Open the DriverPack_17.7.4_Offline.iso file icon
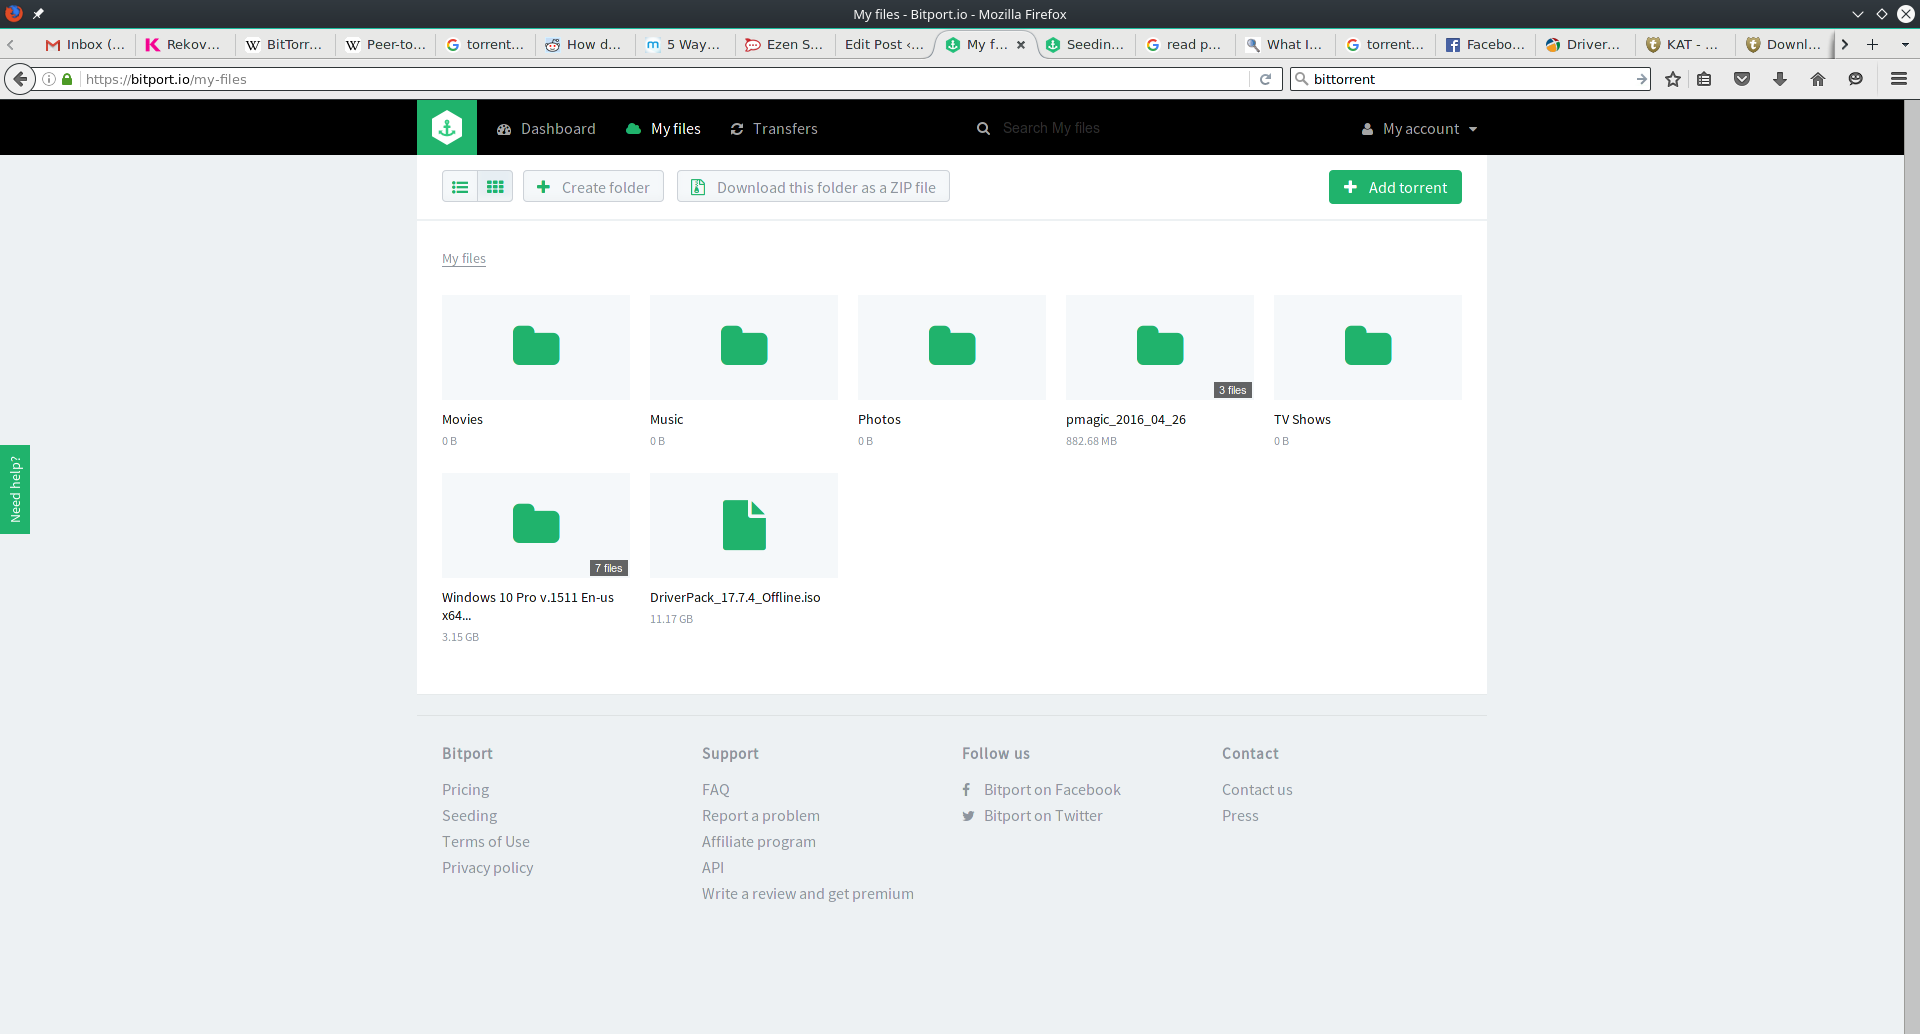The image size is (1920, 1034). pyautogui.click(x=744, y=525)
